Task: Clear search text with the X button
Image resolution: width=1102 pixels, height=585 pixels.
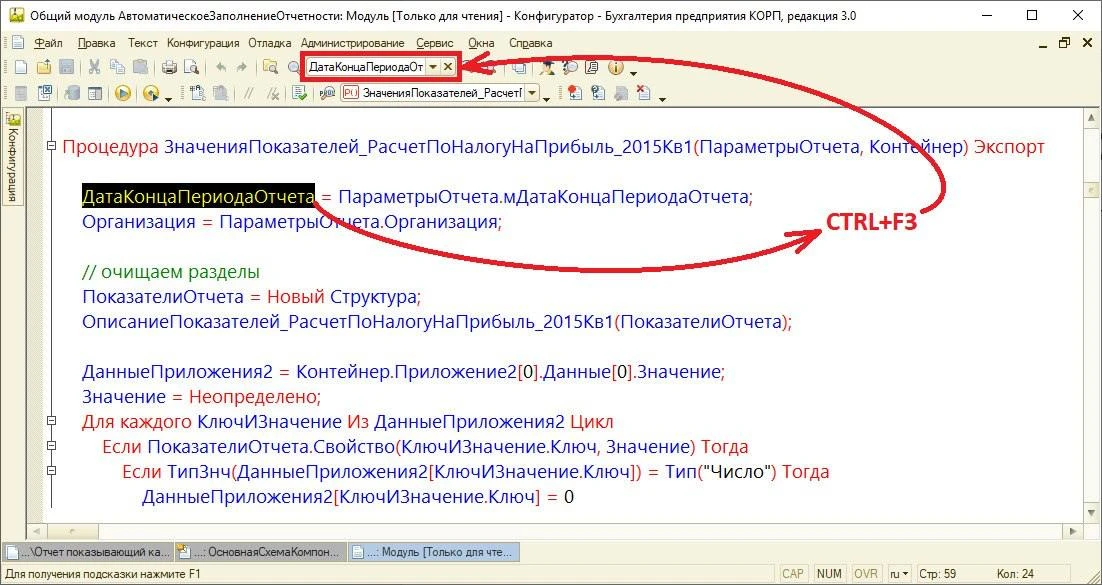Action: (448, 67)
